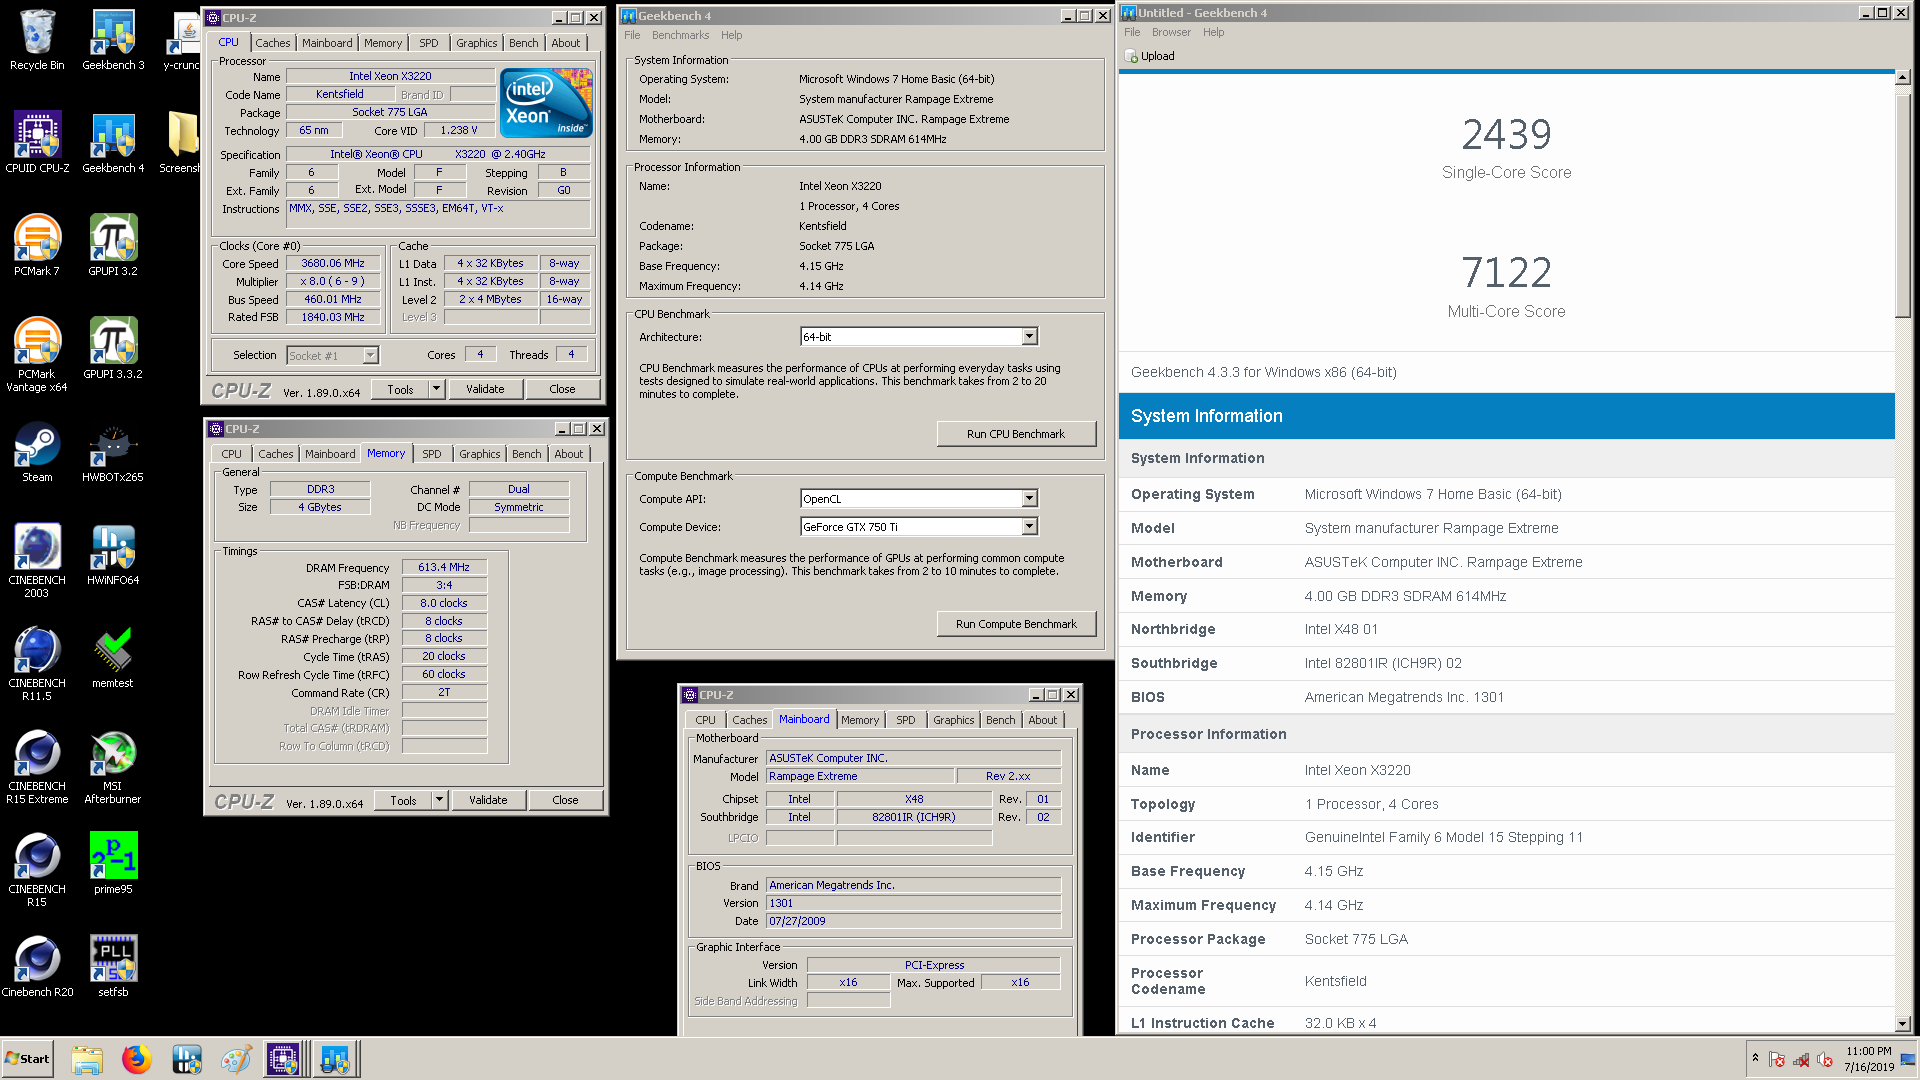Open File Explorer from the taskbar

click(x=87, y=1059)
